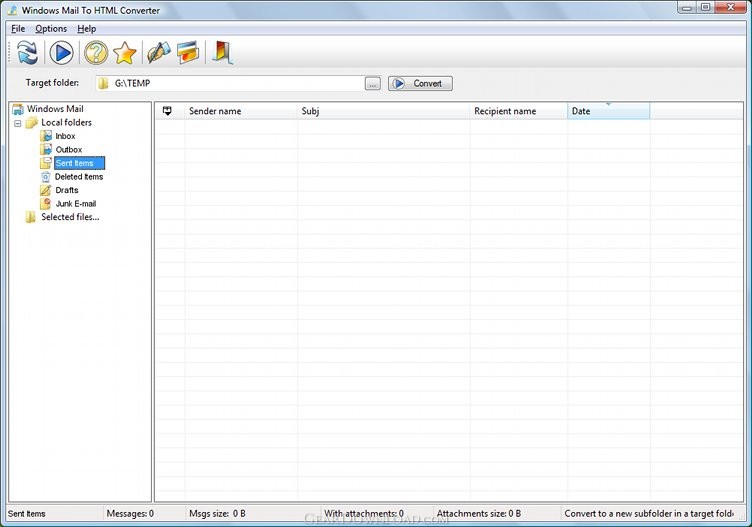
Task: Select Selected files... in the tree
Action: point(70,217)
